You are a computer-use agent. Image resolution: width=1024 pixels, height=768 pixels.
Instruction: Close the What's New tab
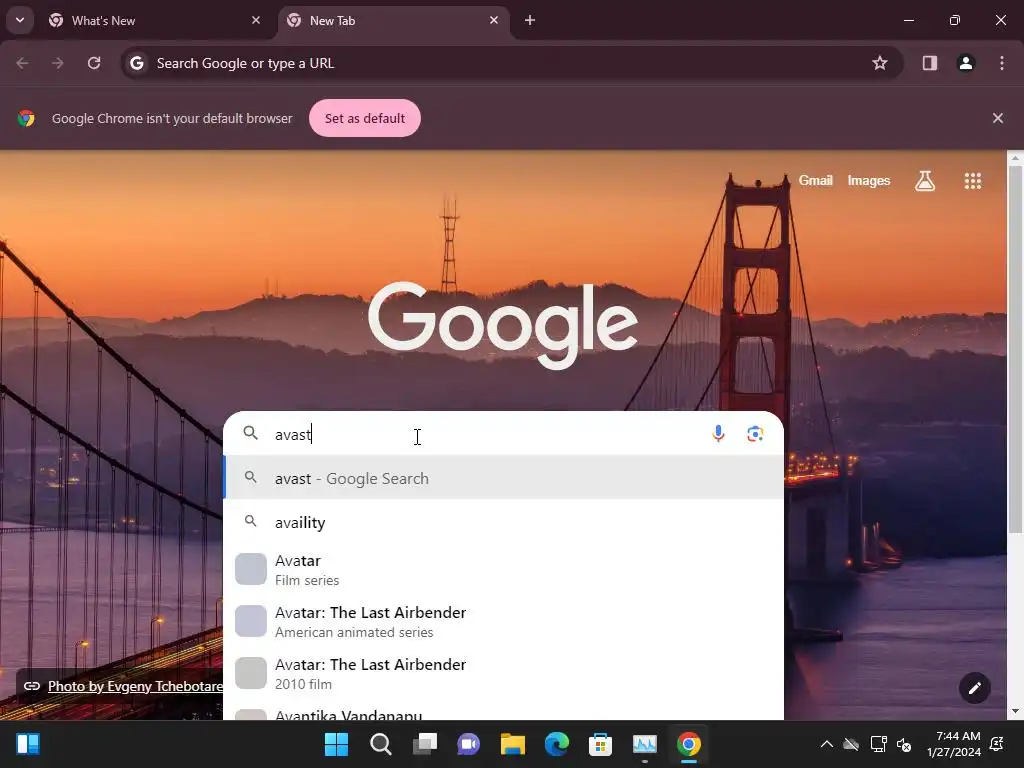coord(255,20)
